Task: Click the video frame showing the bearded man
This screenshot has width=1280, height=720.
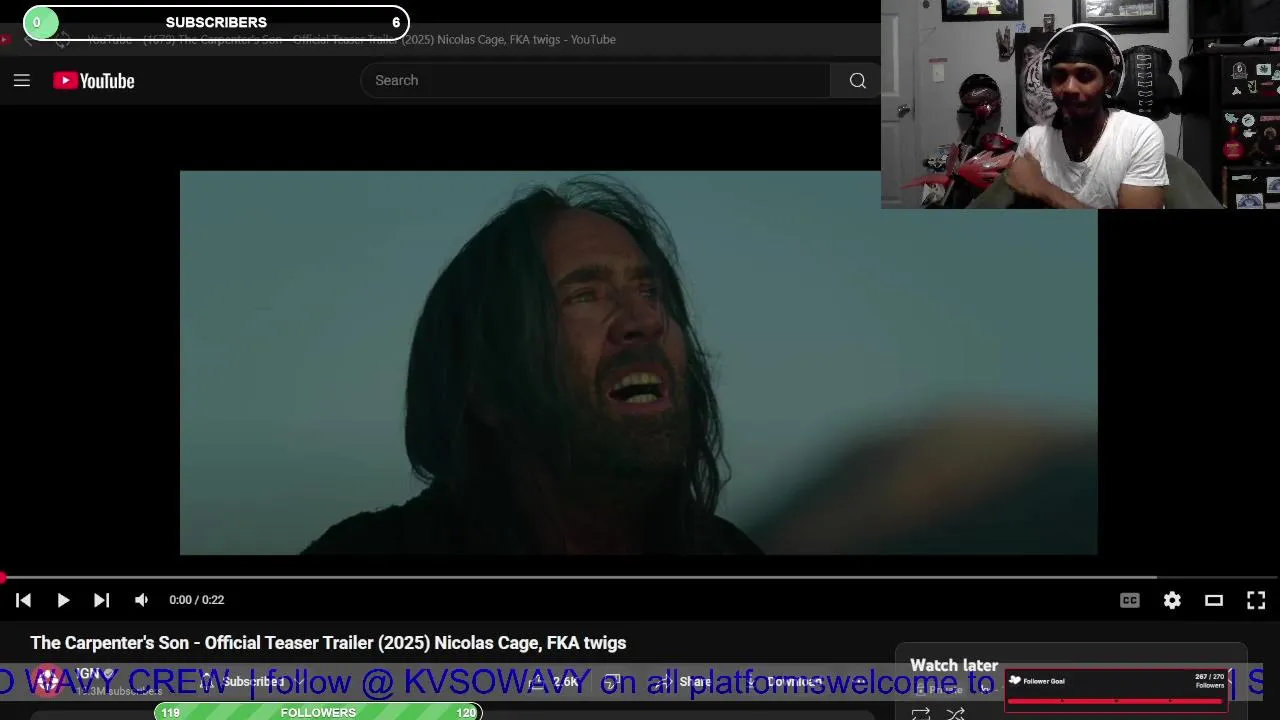Action: pos(638,362)
